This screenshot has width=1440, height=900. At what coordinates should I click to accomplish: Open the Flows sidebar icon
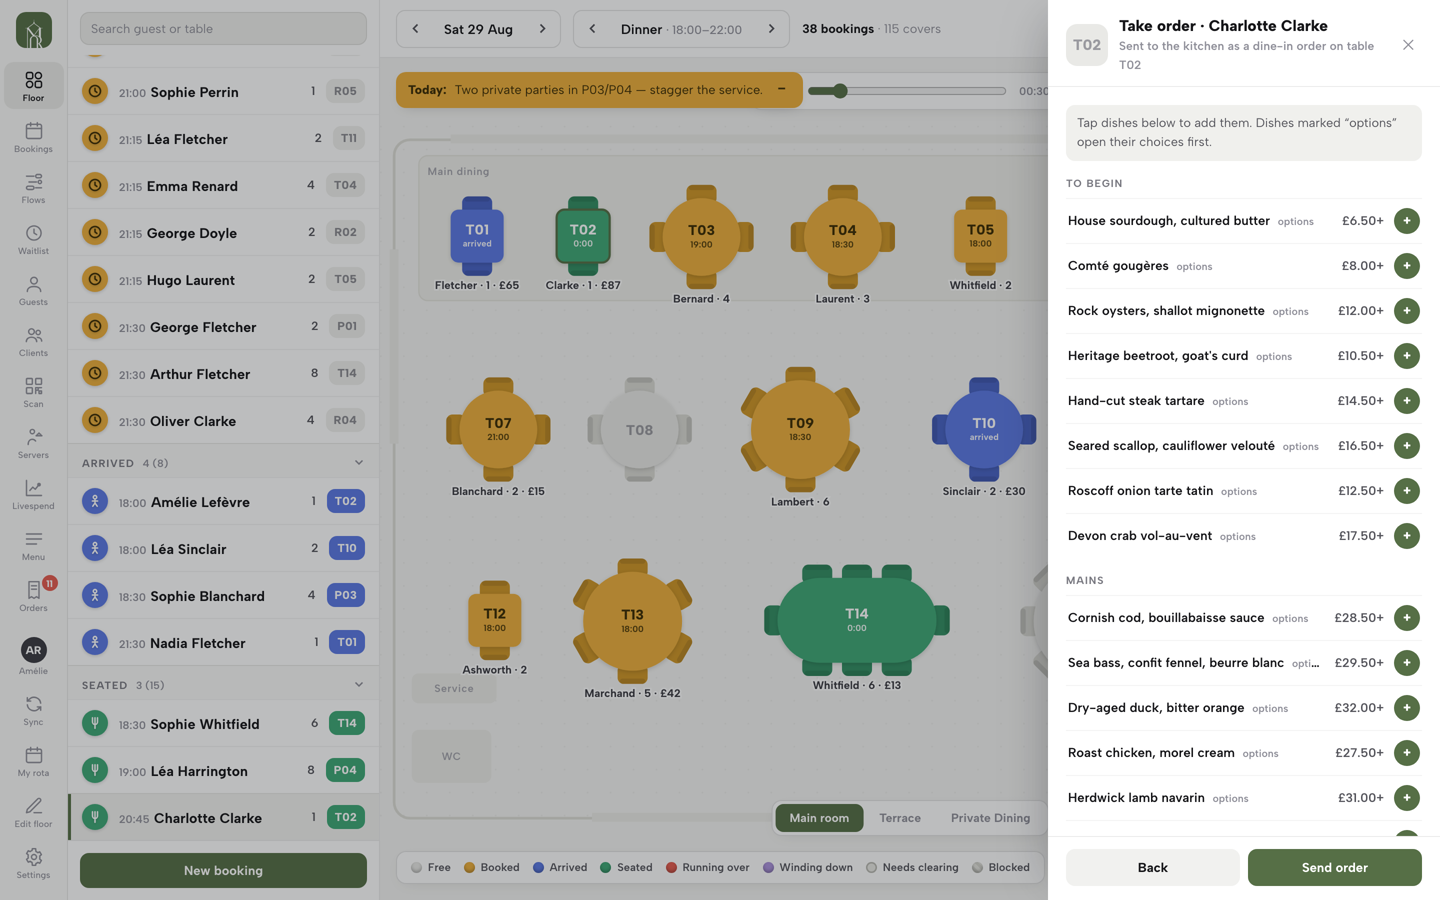33,188
